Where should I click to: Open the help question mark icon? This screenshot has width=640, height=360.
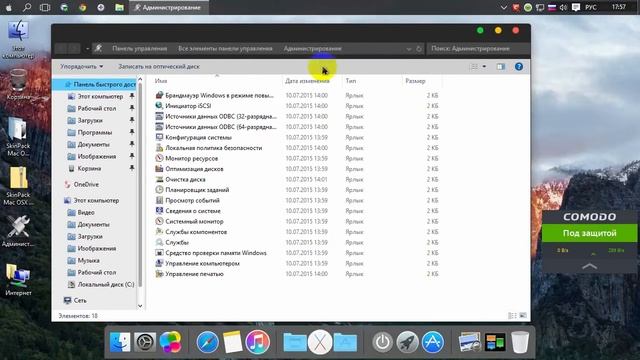coord(519,67)
